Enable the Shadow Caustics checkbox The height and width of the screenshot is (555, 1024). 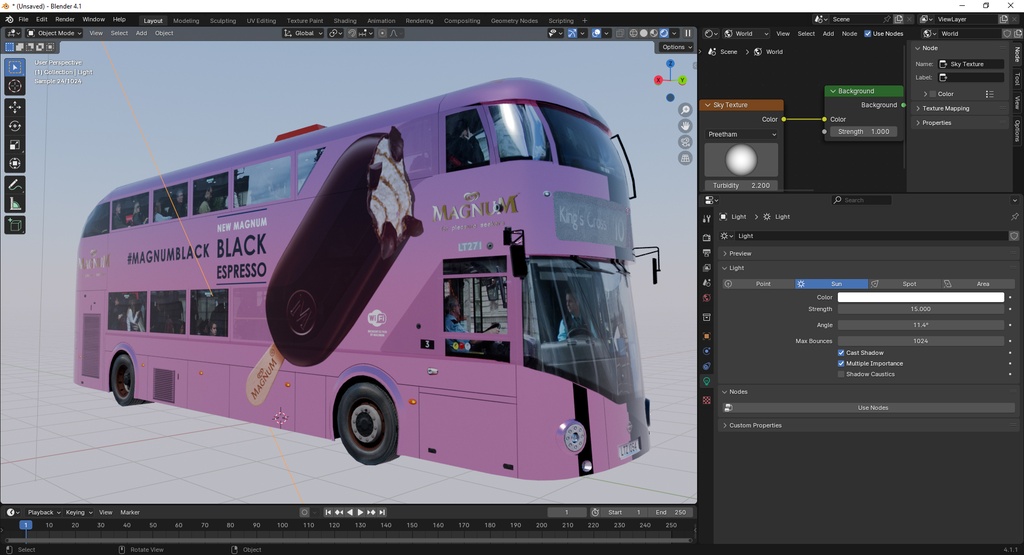(841, 374)
